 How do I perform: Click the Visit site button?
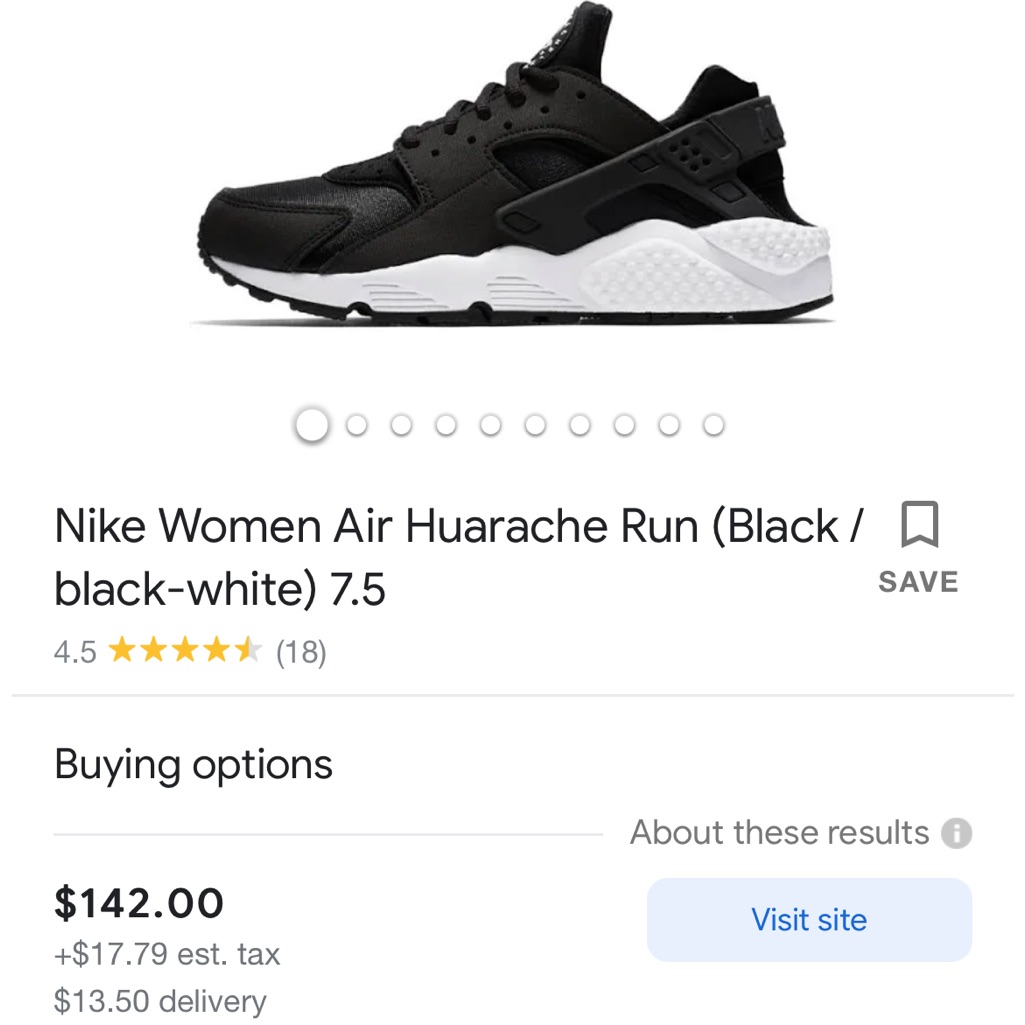809,919
